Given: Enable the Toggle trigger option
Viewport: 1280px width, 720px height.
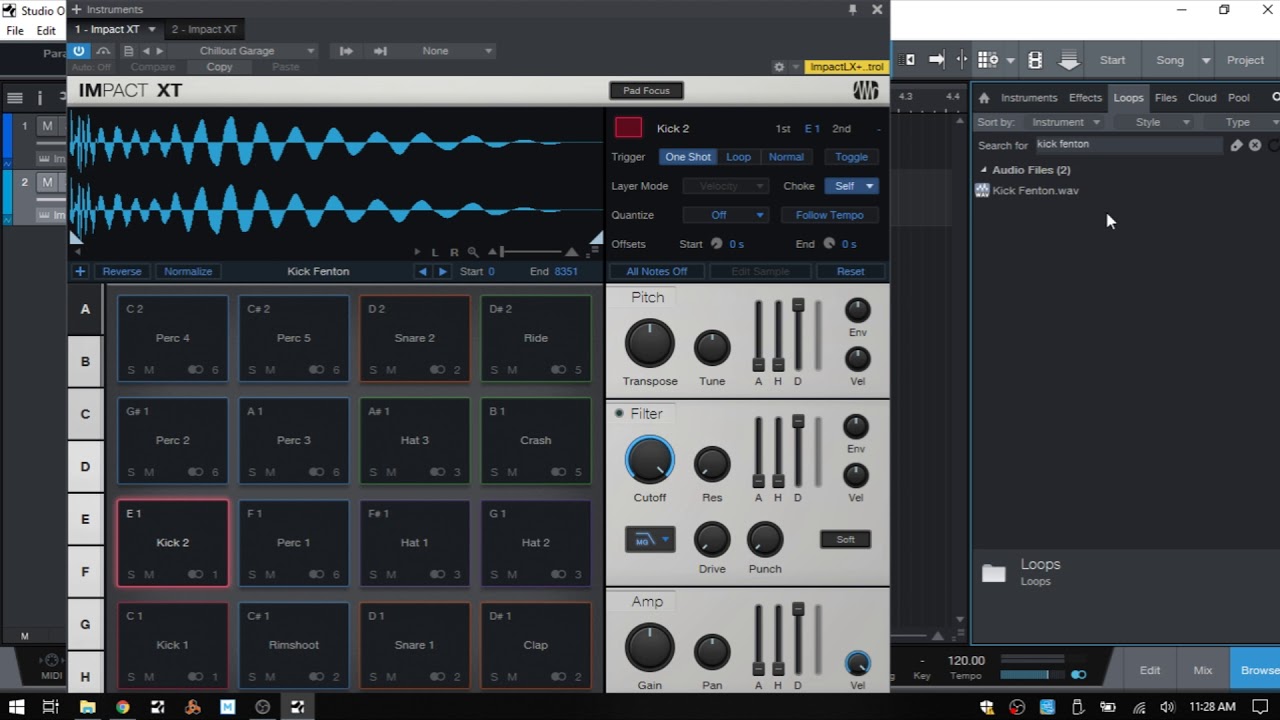Looking at the screenshot, I should [851, 157].
